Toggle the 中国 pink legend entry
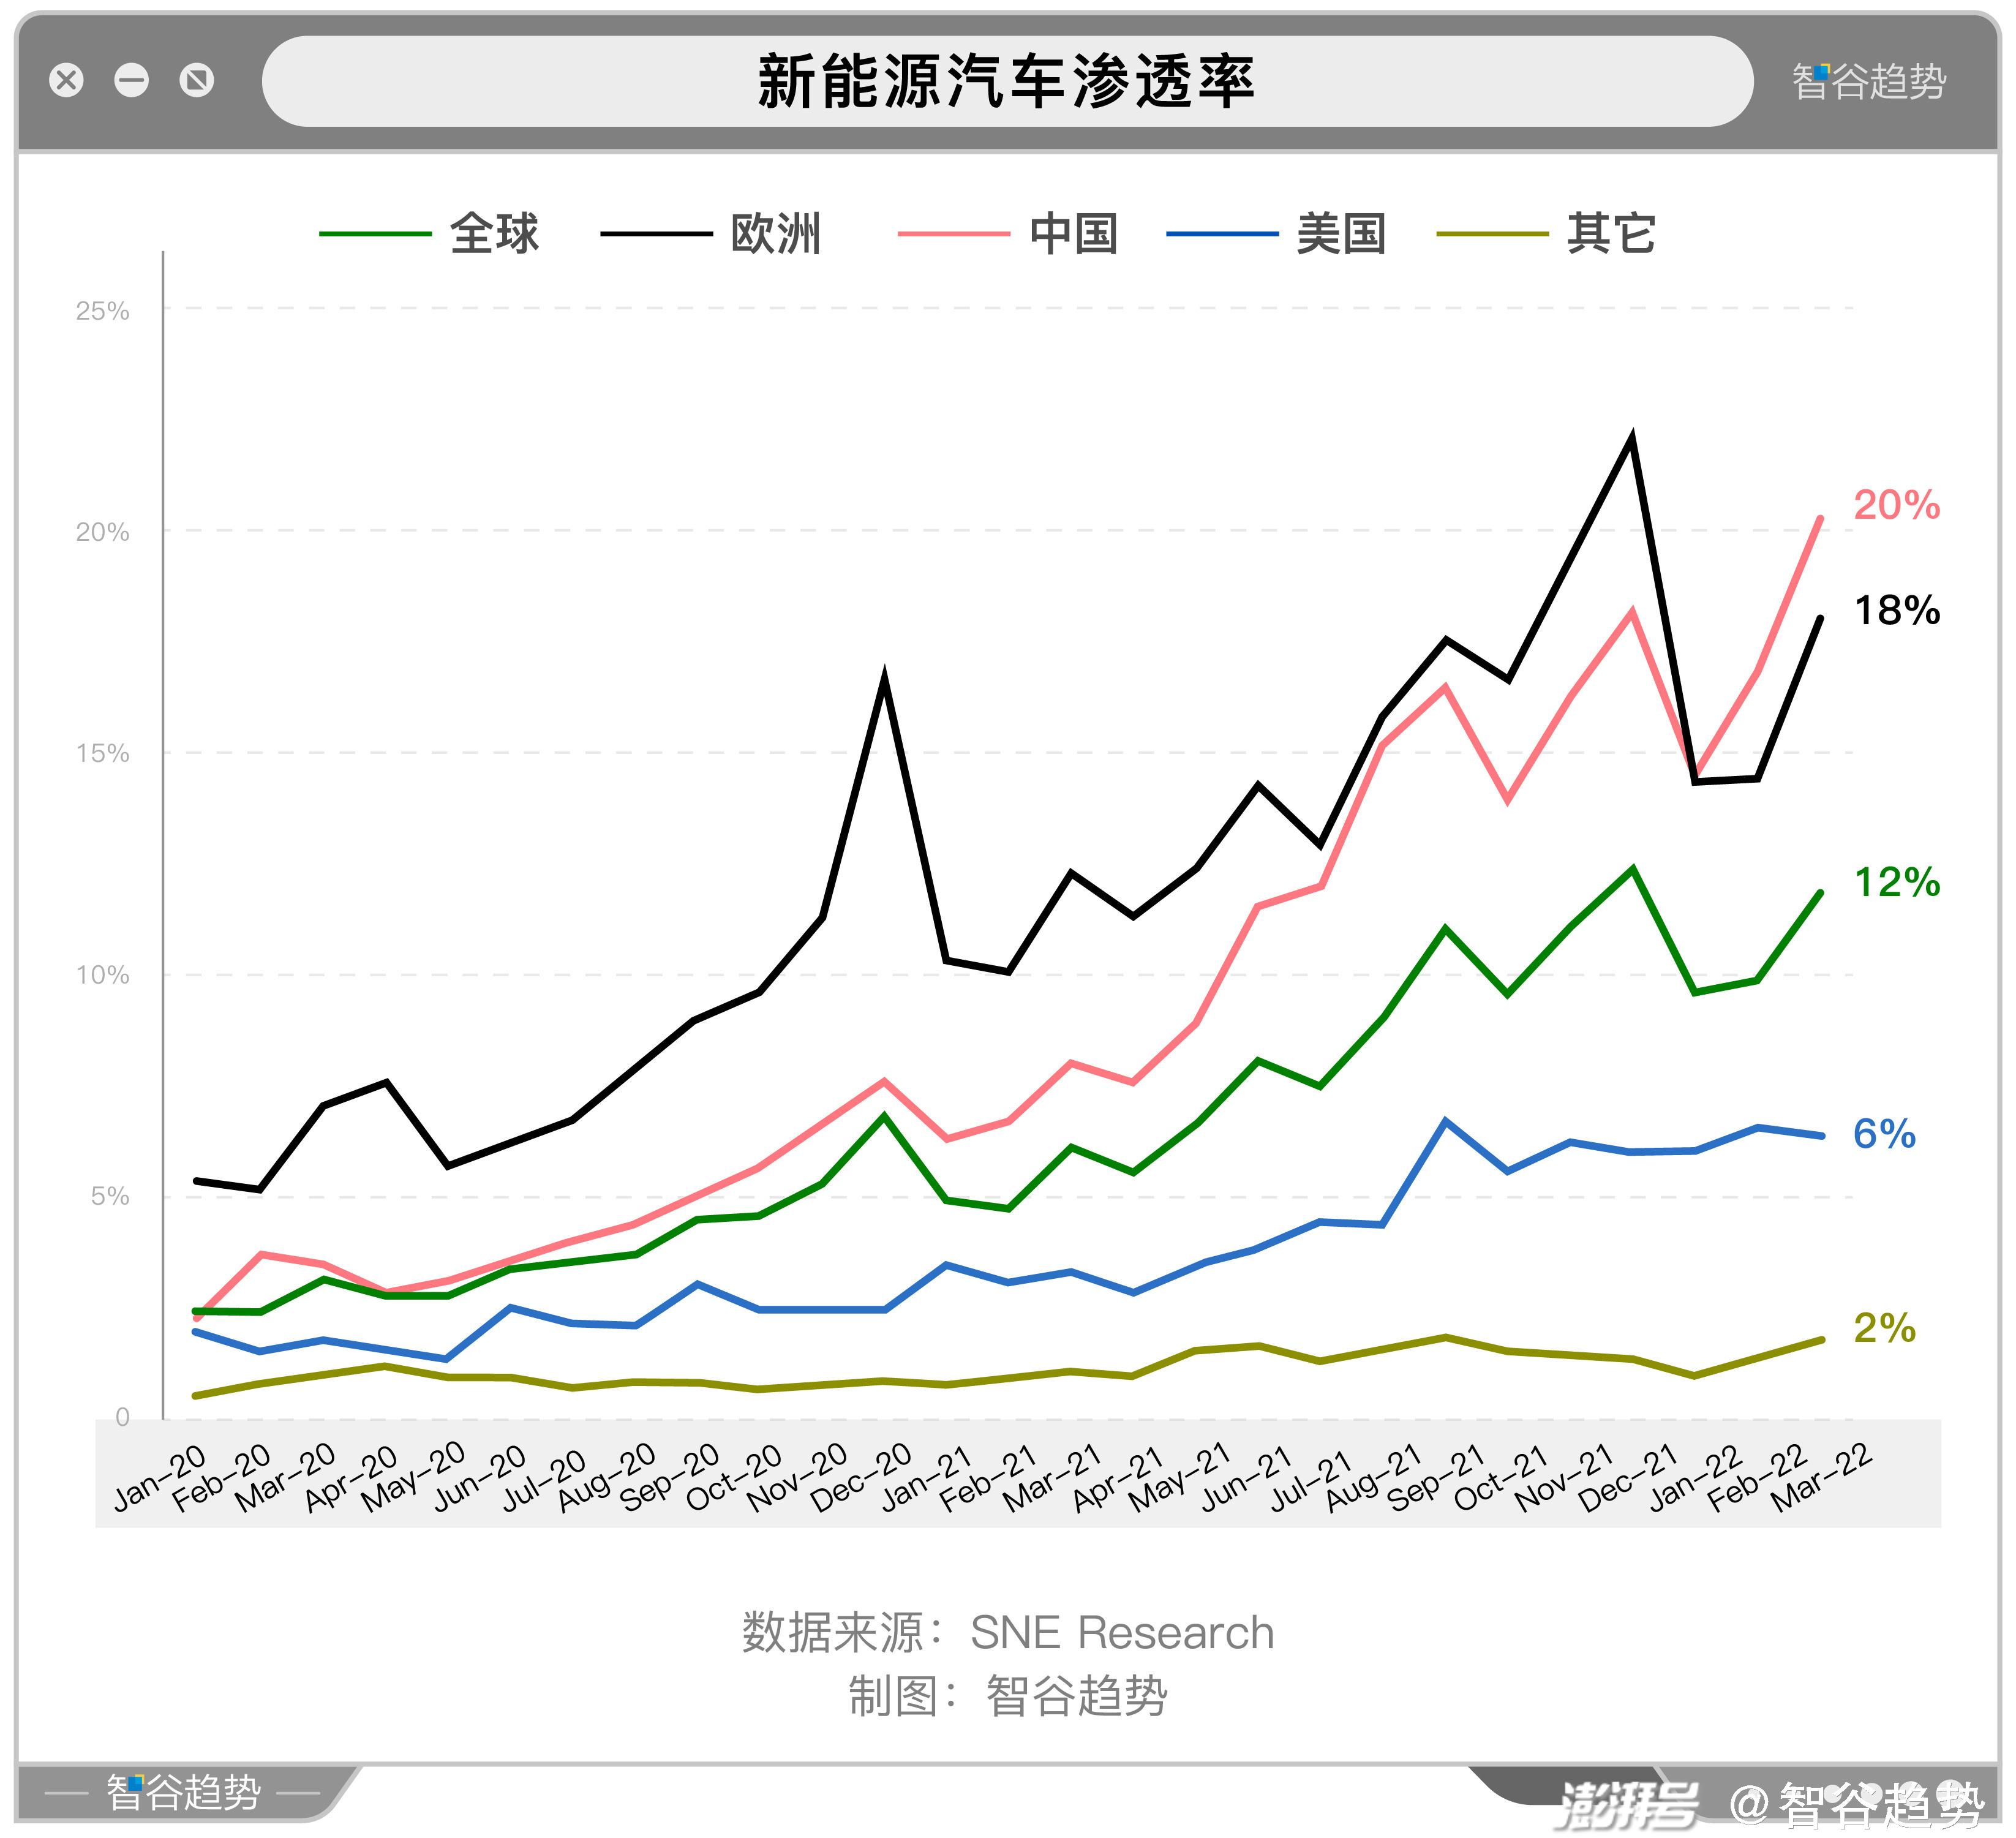 (1073, 234)
